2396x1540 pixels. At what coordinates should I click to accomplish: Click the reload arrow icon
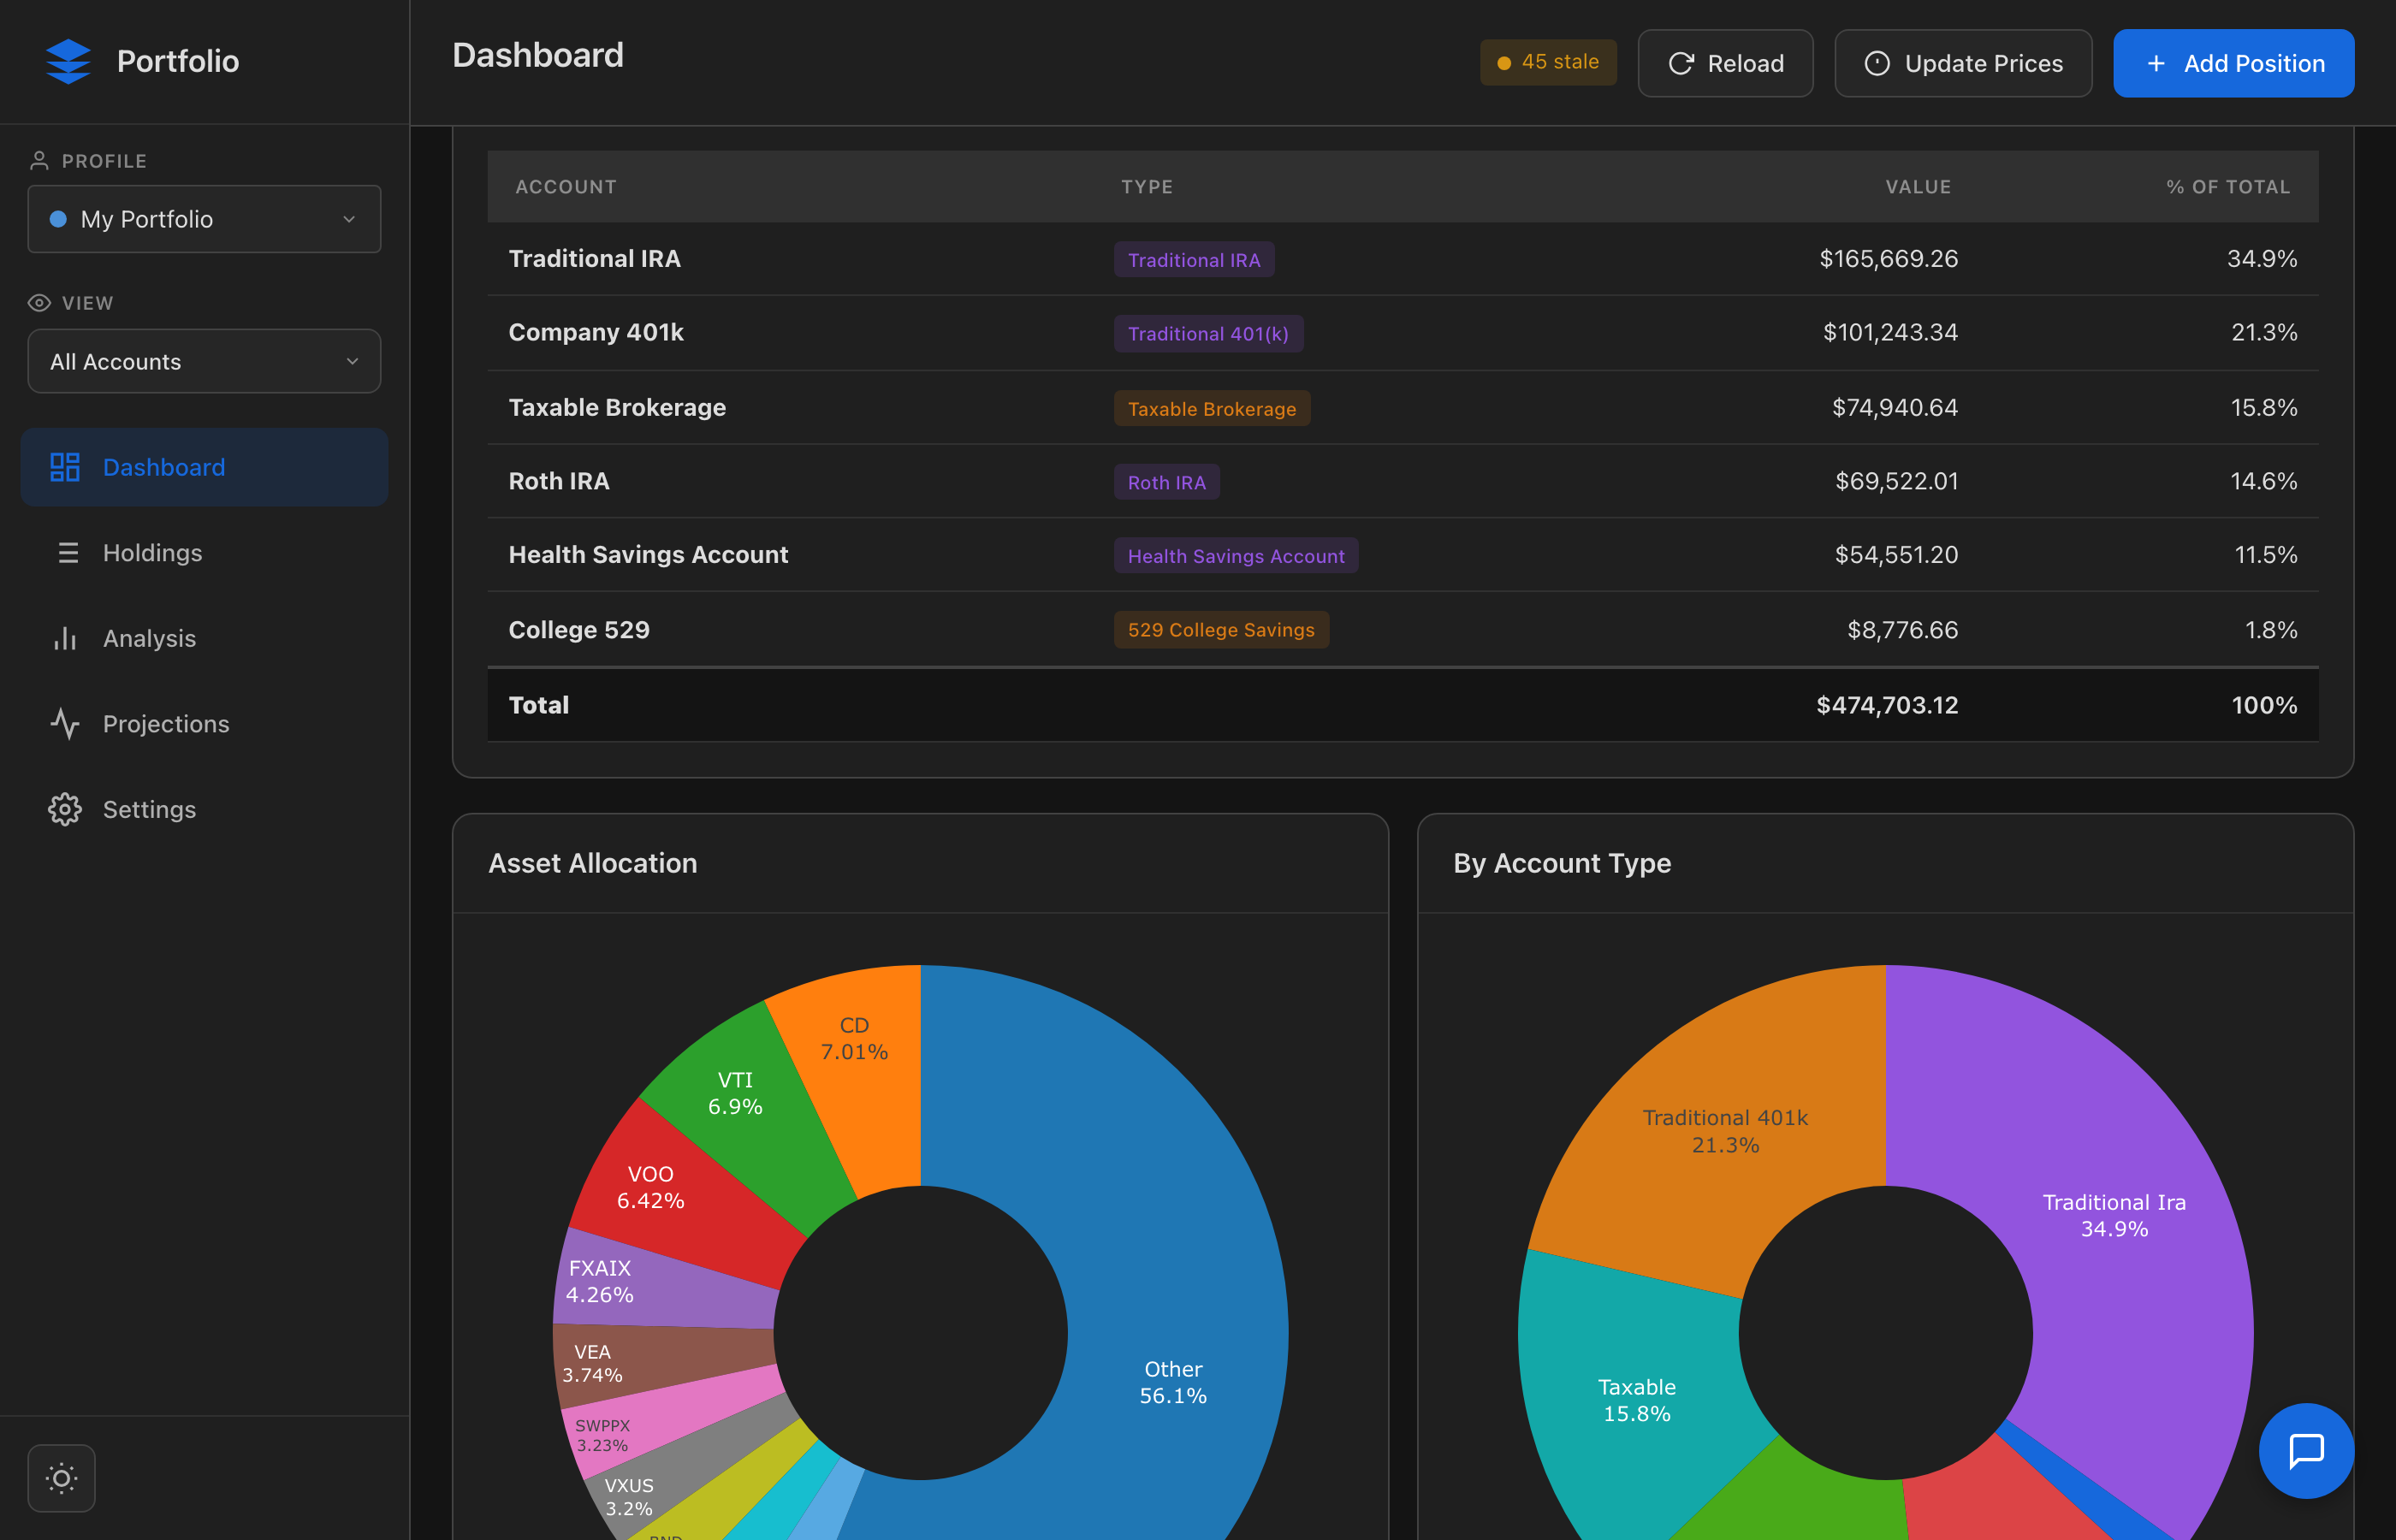tap(1681, 63)
